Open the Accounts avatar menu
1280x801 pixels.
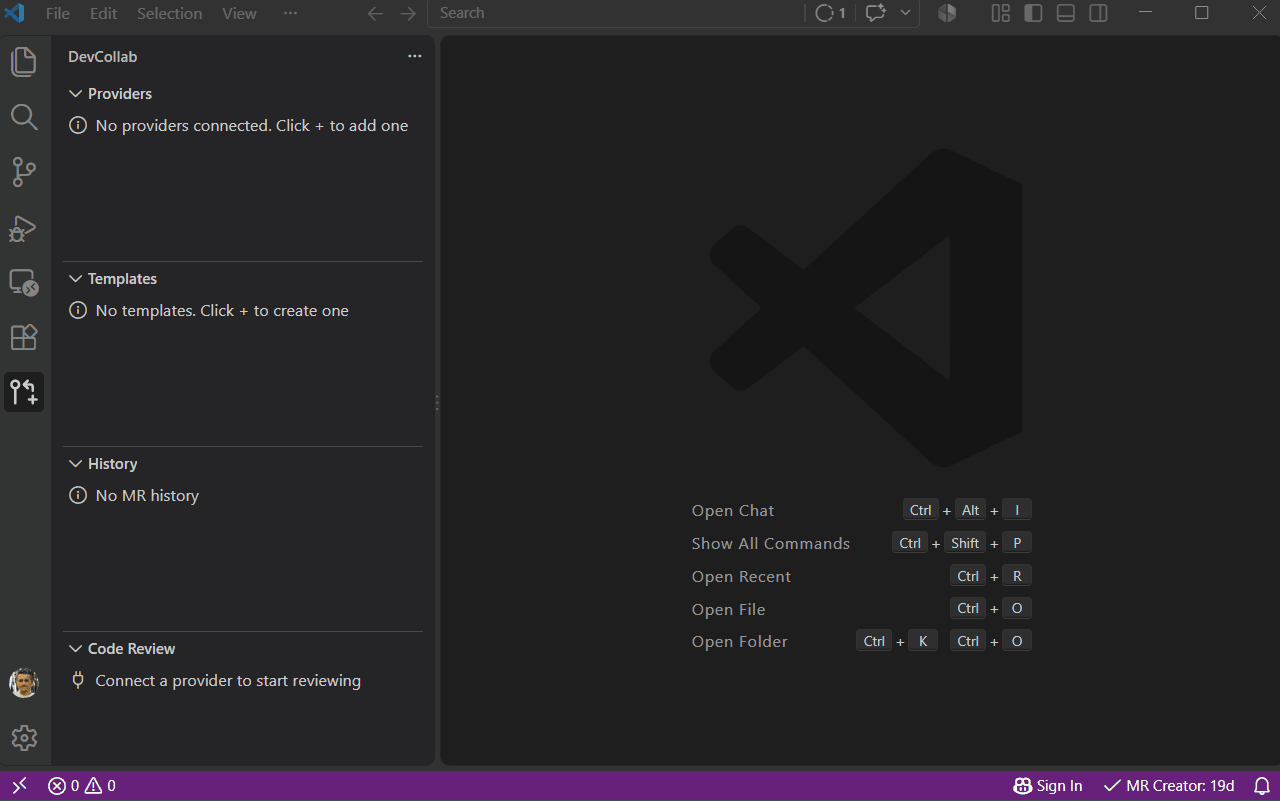[24, 683]
